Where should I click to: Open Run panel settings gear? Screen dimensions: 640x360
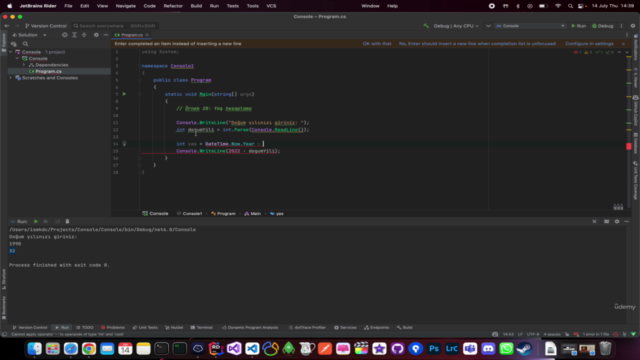coord(617,222)
